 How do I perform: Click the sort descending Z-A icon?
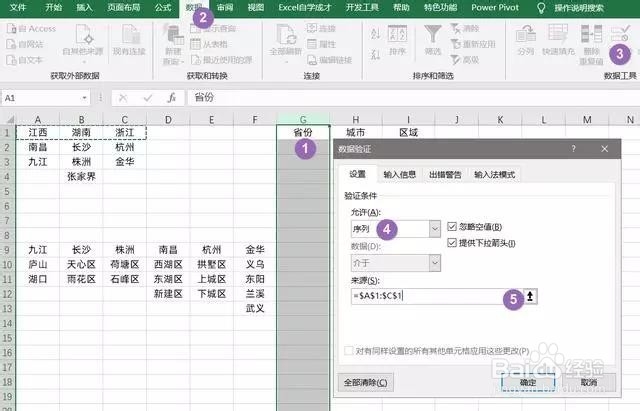coord(375,54)
